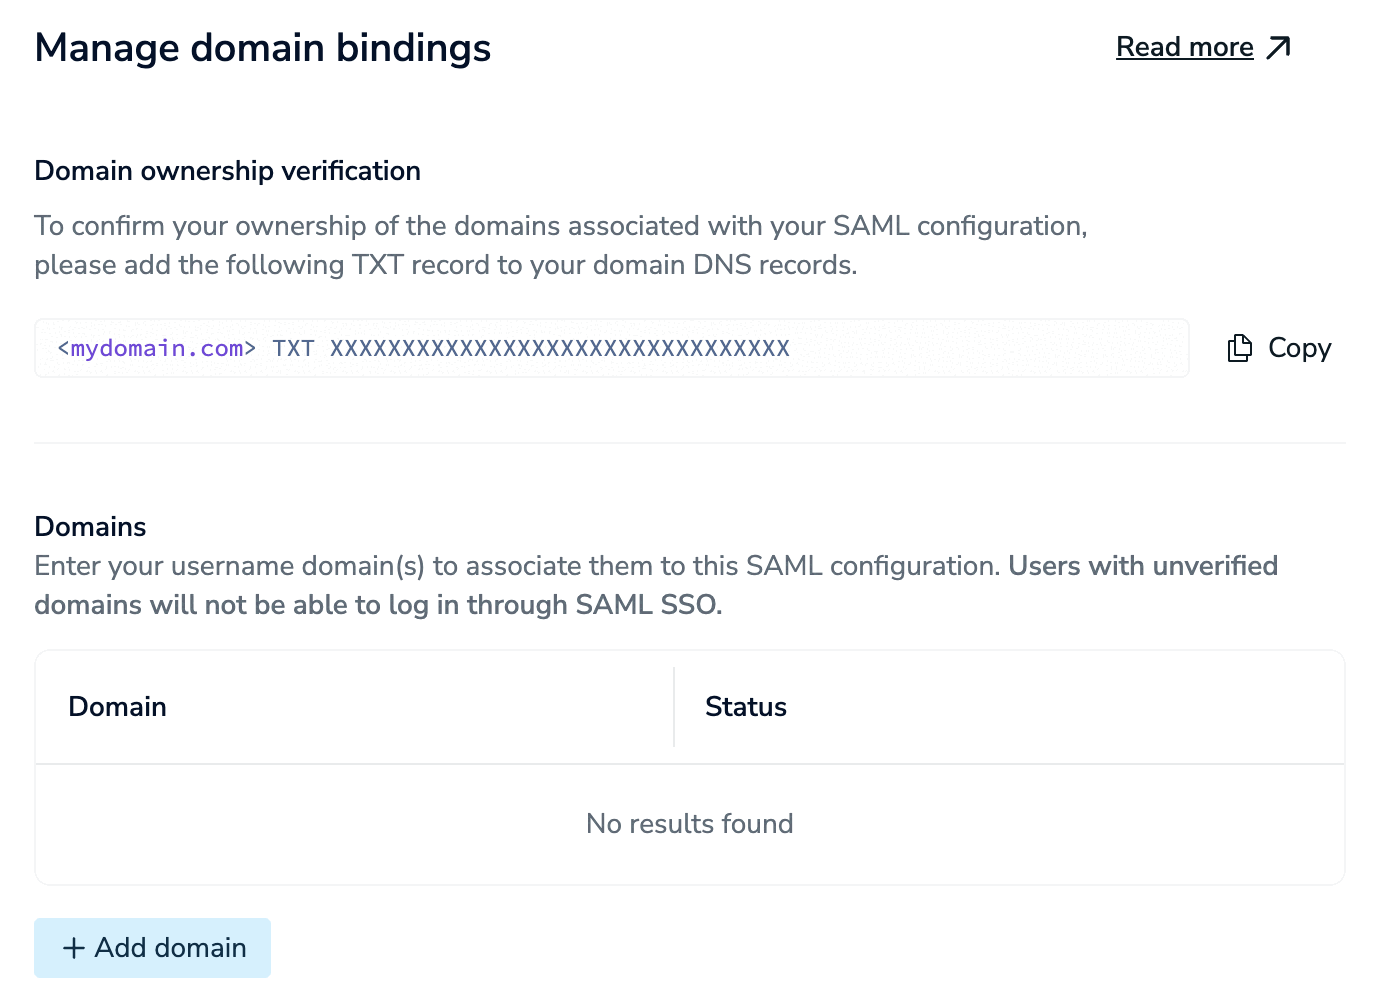The height and width of the screenshot is (1004, 1382).
Task: Click the external arrow icon beside Read more
Action: (x=1278, y=47)
